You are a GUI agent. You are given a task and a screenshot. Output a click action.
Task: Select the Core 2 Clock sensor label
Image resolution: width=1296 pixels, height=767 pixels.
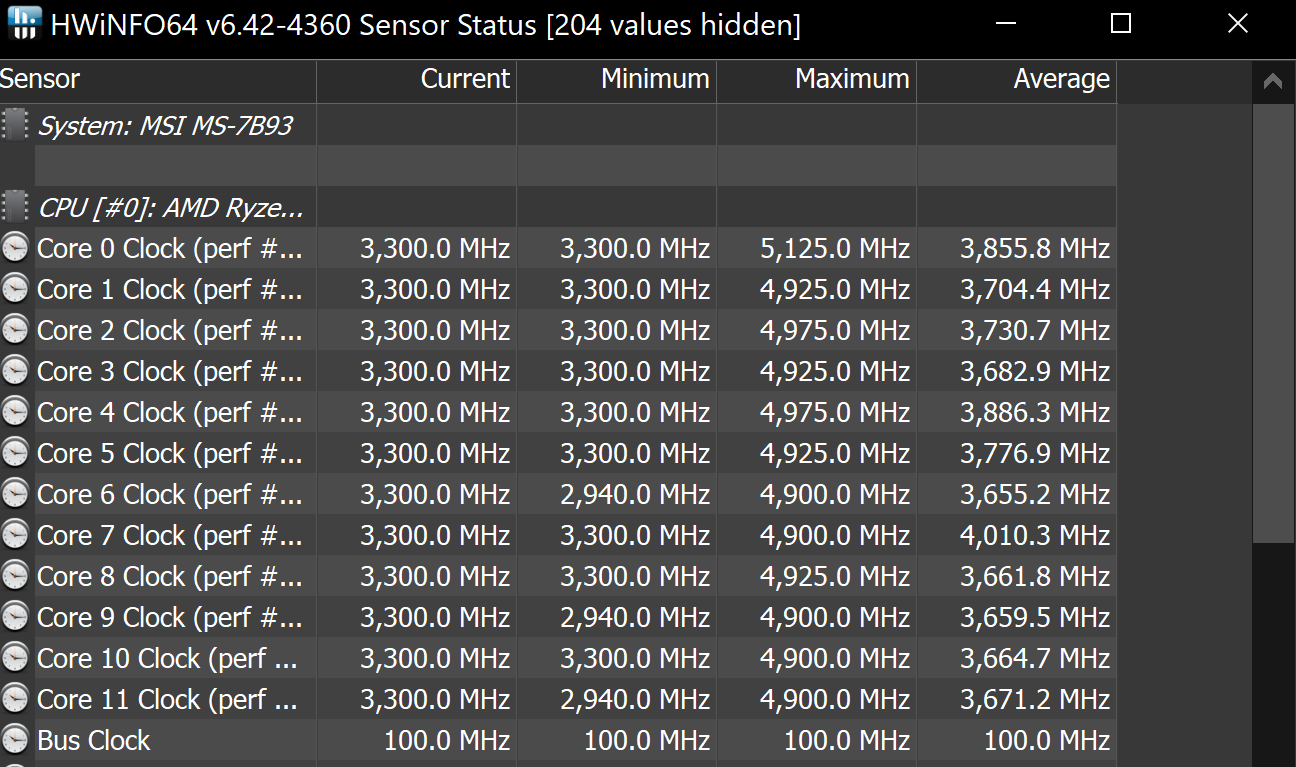coord(169,330)
